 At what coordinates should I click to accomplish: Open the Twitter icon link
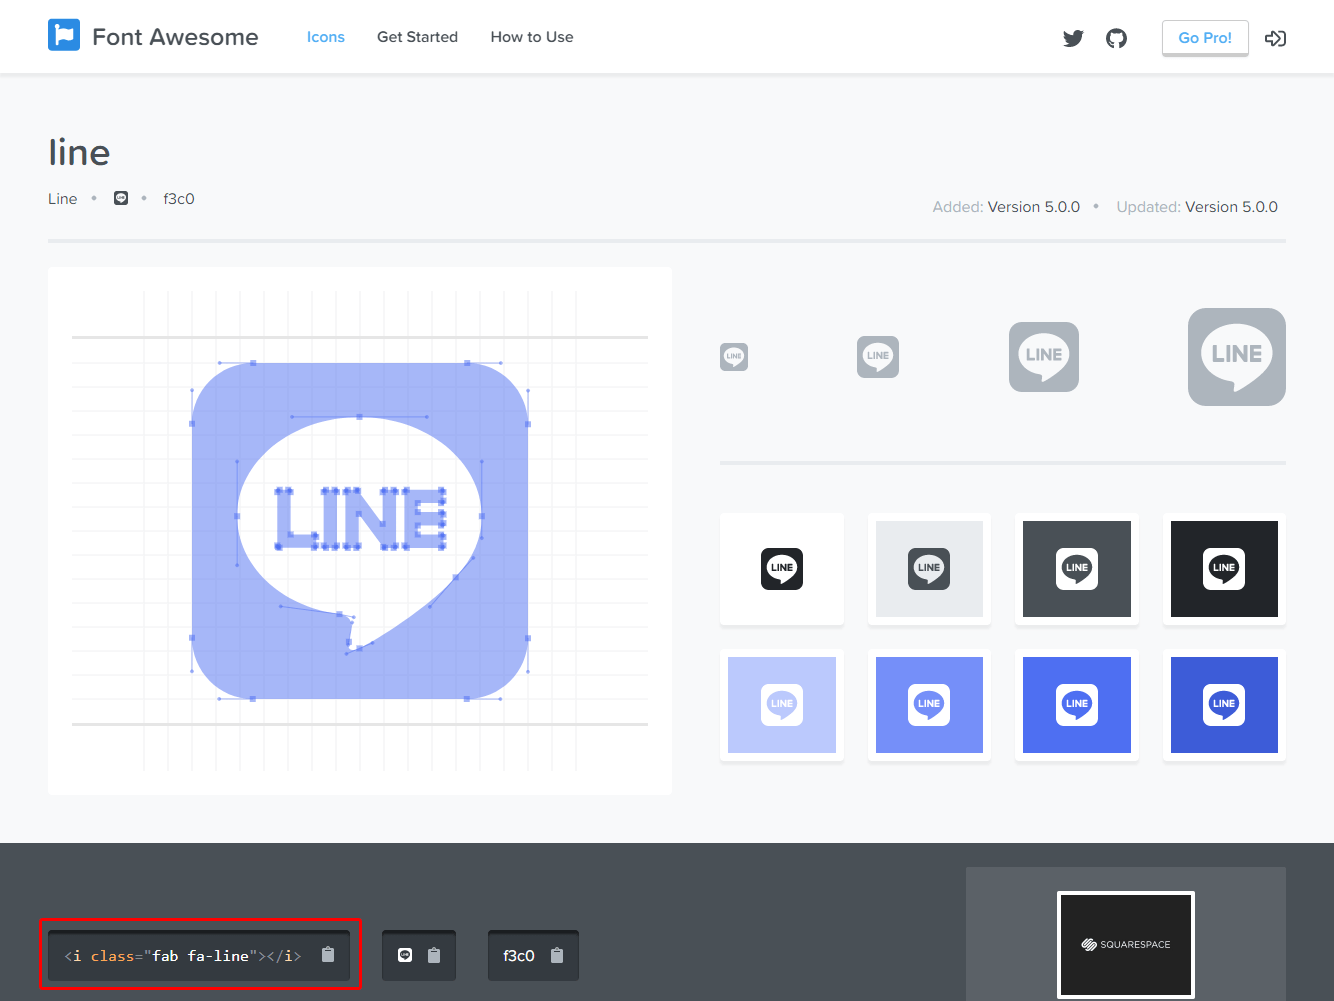(x=1073, y=38)
